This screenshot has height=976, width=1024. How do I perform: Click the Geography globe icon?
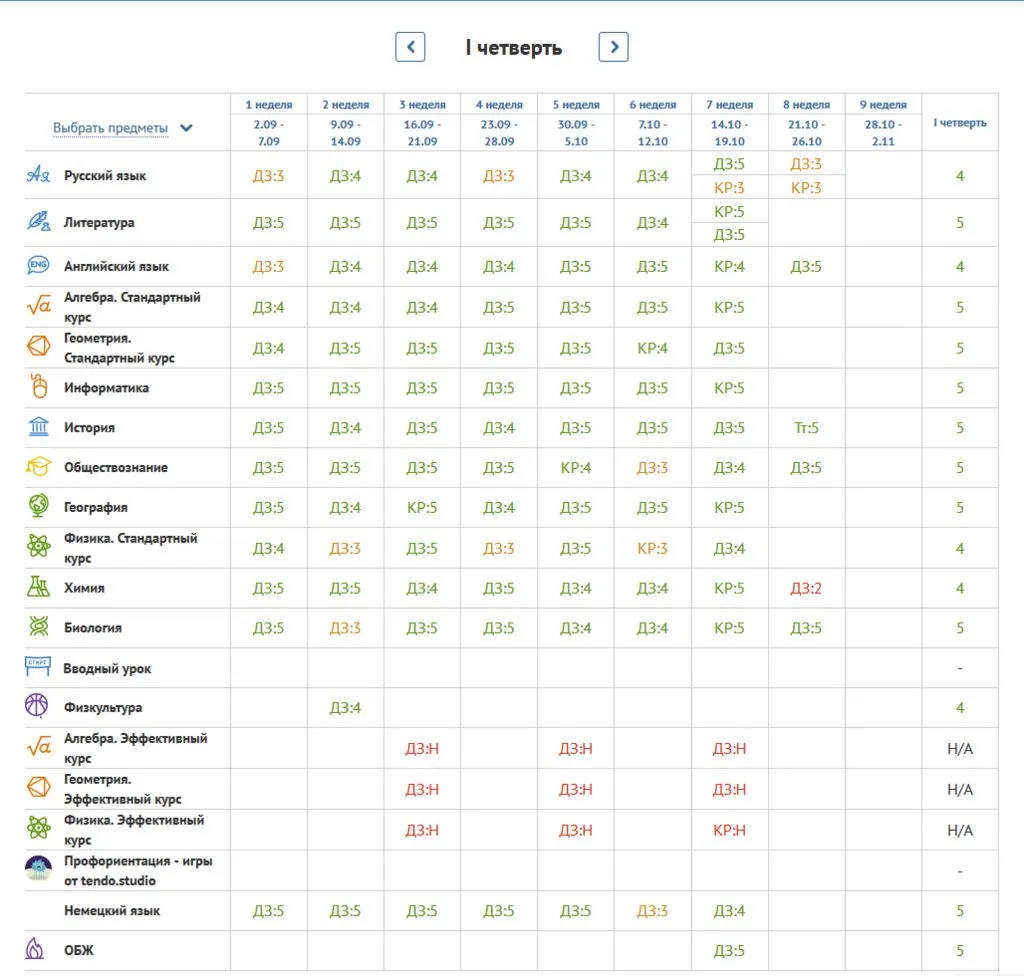point(38,507)
